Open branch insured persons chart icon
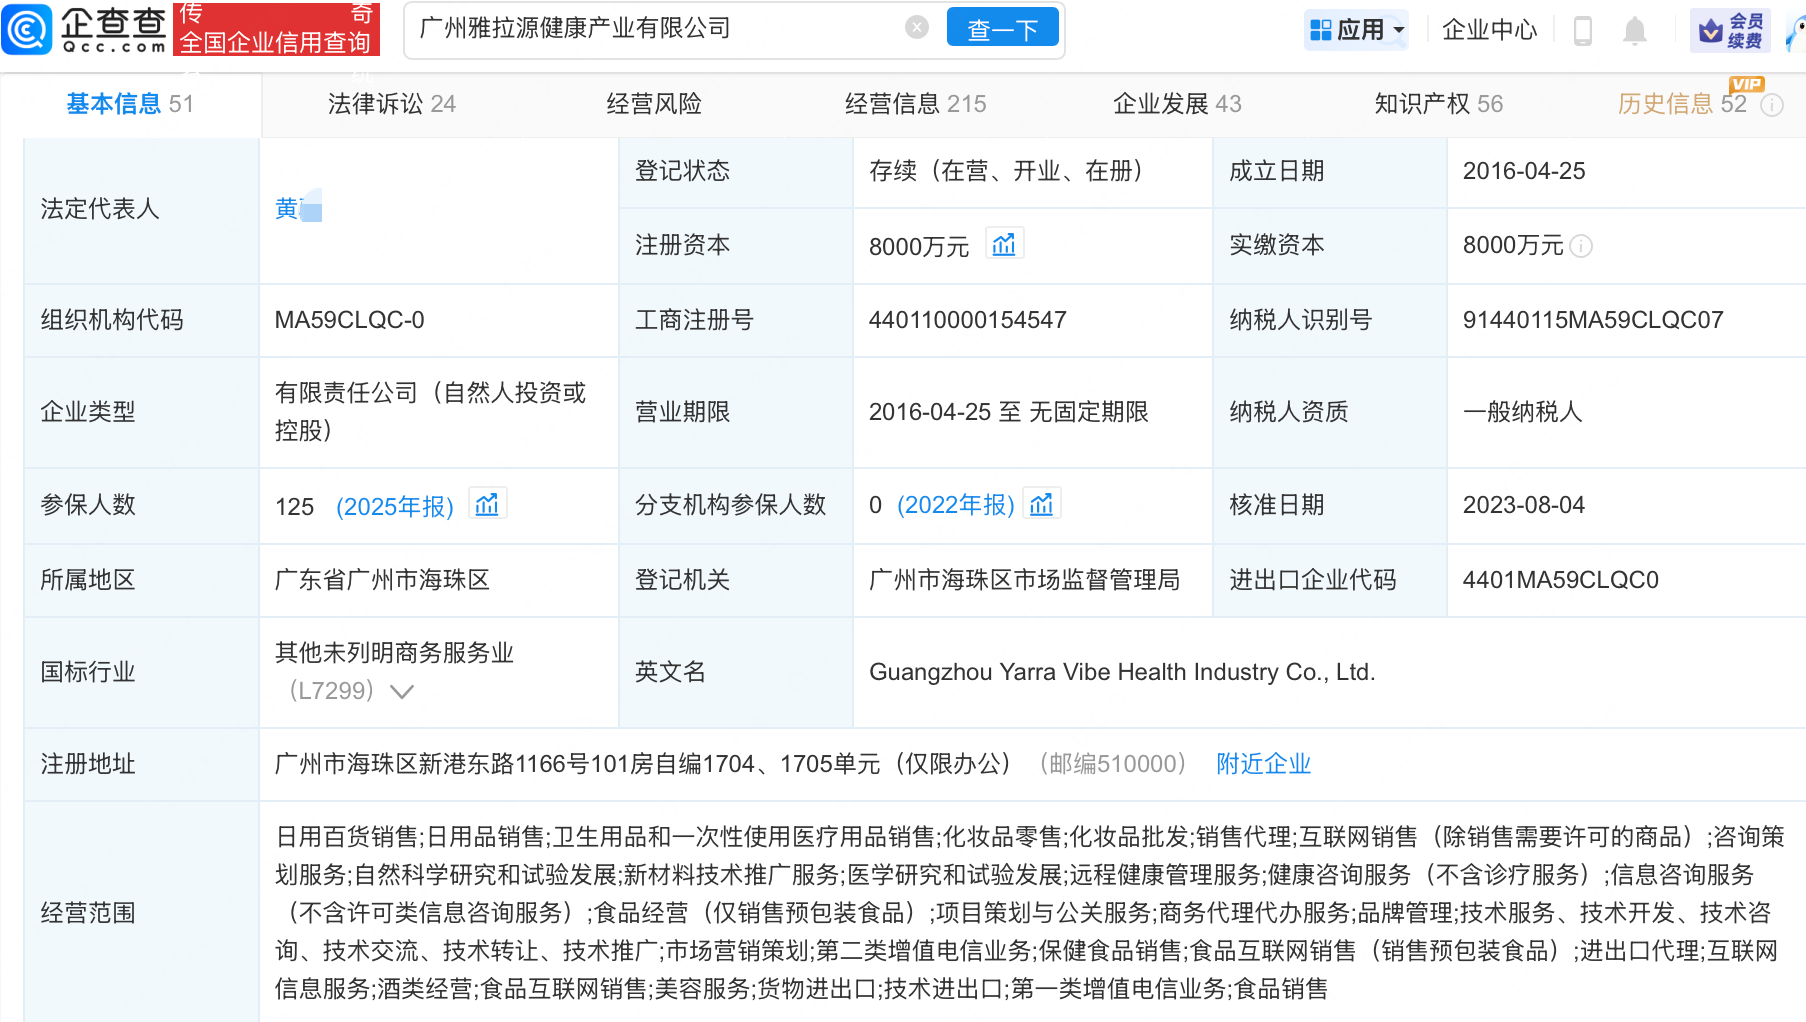The image size is (1806, 1022). (x=1041, y=504)
